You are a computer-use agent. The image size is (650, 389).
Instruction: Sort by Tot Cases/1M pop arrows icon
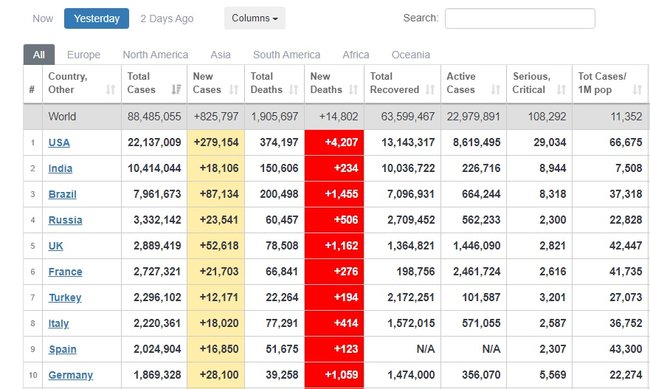tap(637, 90)
